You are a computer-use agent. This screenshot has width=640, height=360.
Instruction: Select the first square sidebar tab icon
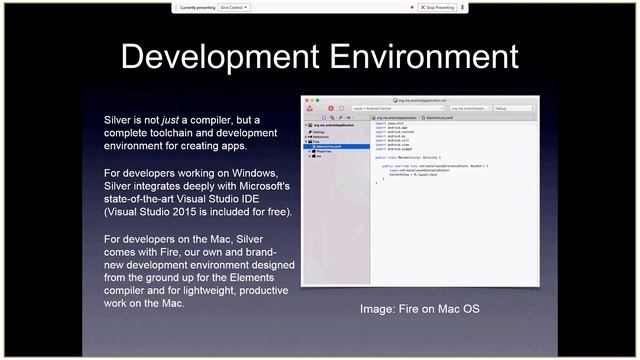coord(324,118)
